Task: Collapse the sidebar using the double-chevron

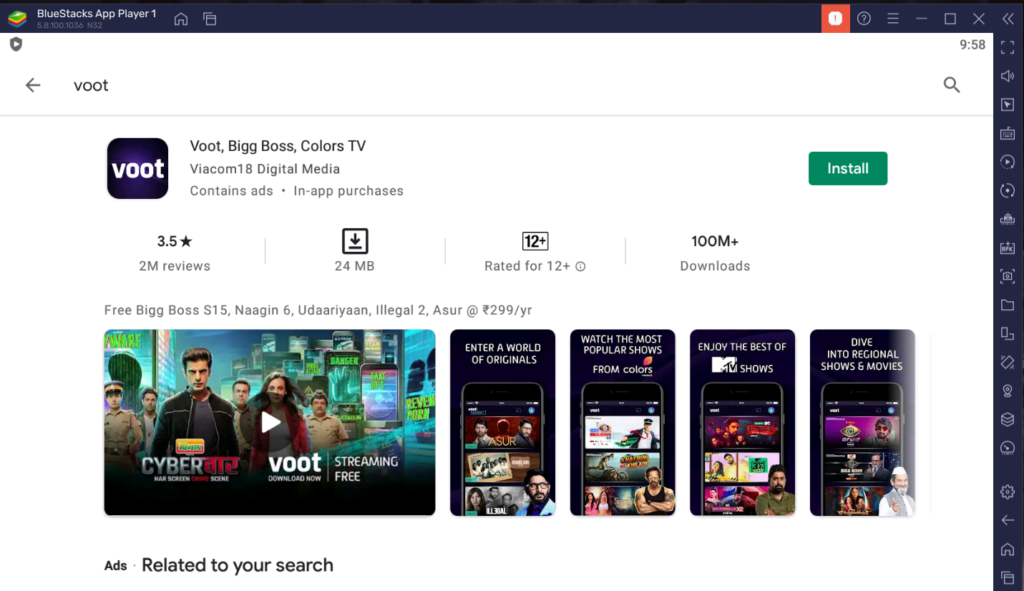Action: click(1007, 17)
